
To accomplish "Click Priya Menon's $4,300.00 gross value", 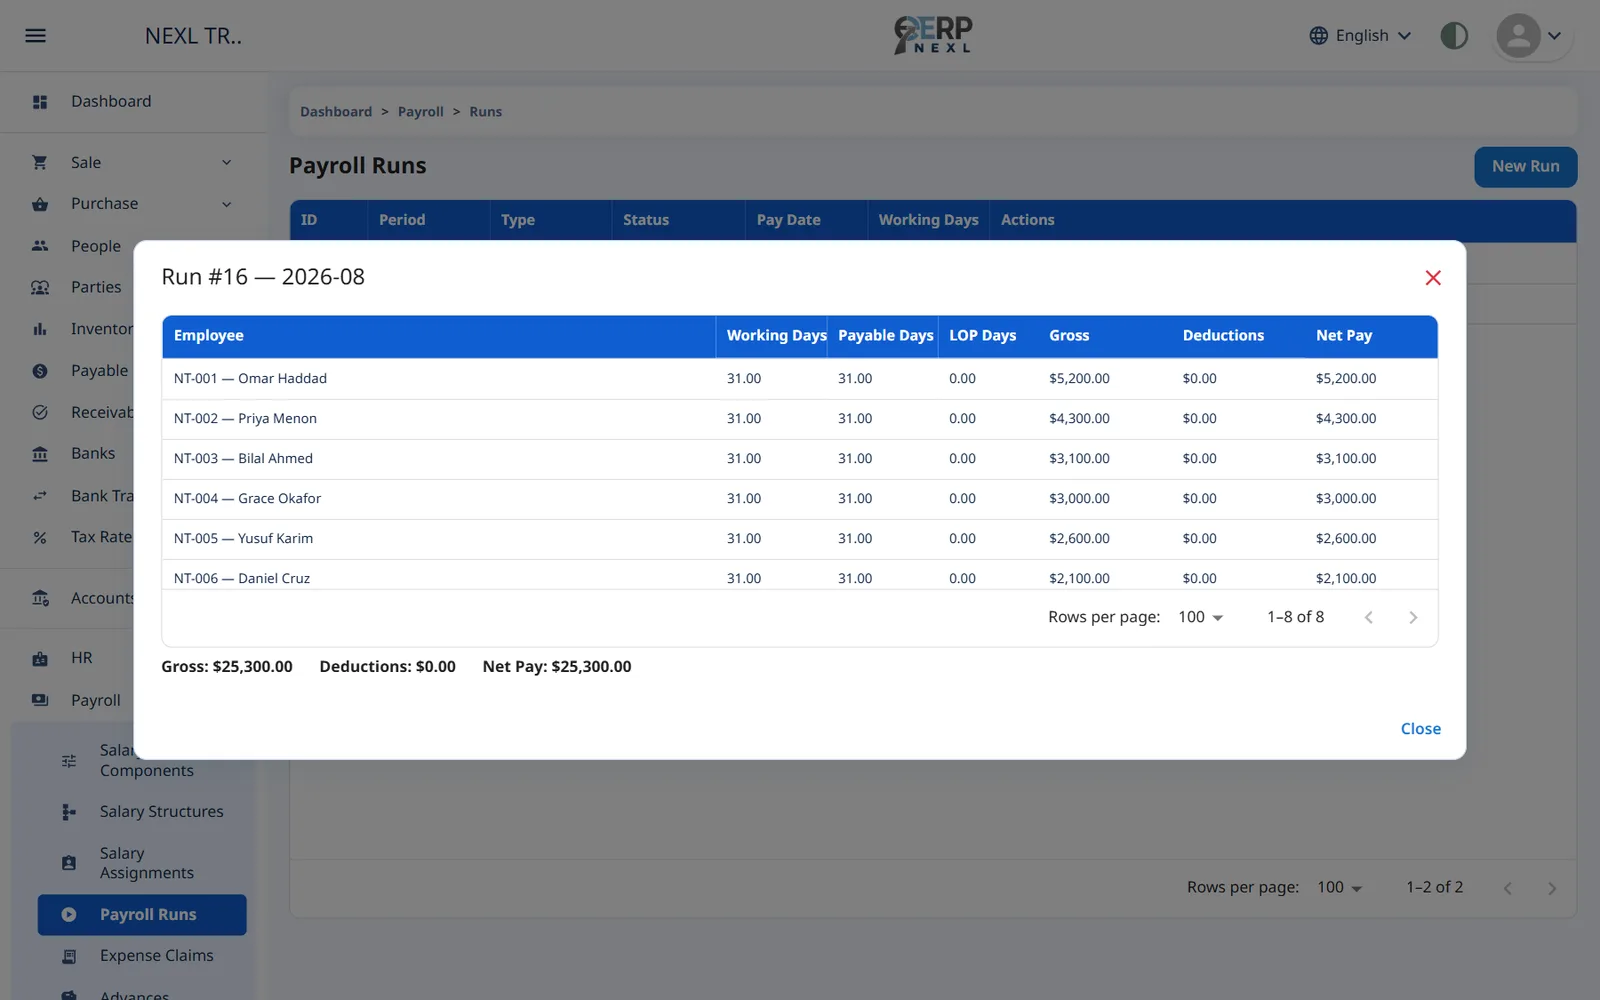I will (x=1079, y=419).
